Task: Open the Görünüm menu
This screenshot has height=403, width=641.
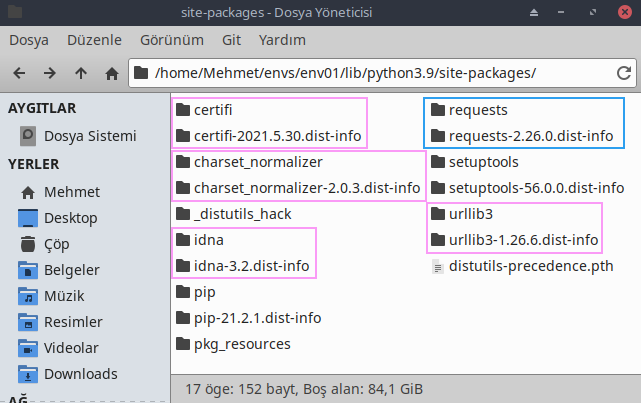Action: [x=172, y=40]
